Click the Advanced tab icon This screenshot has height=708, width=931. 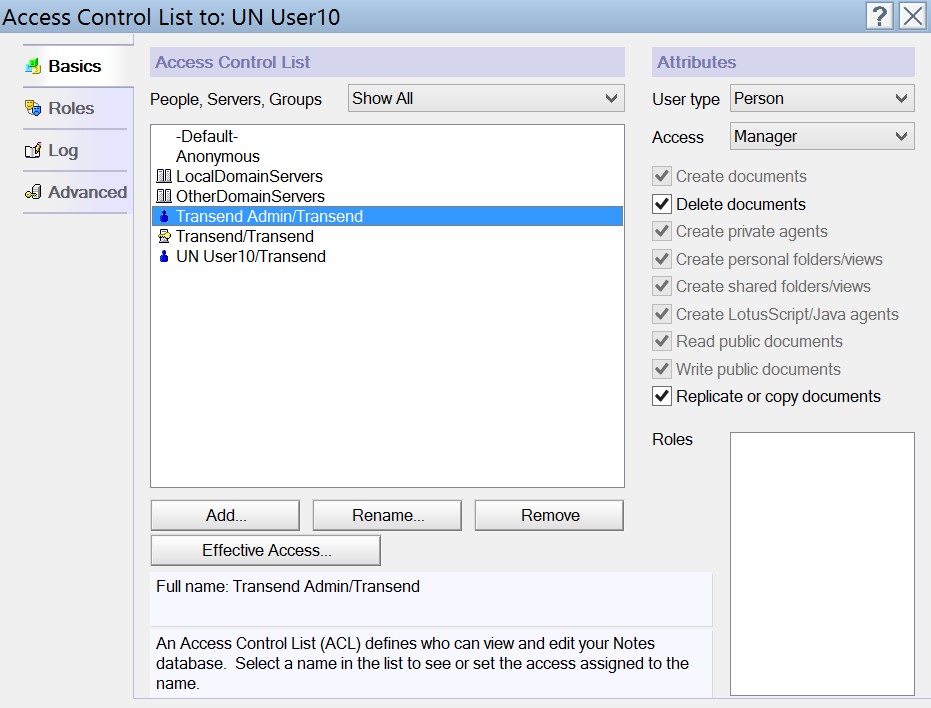33,192
